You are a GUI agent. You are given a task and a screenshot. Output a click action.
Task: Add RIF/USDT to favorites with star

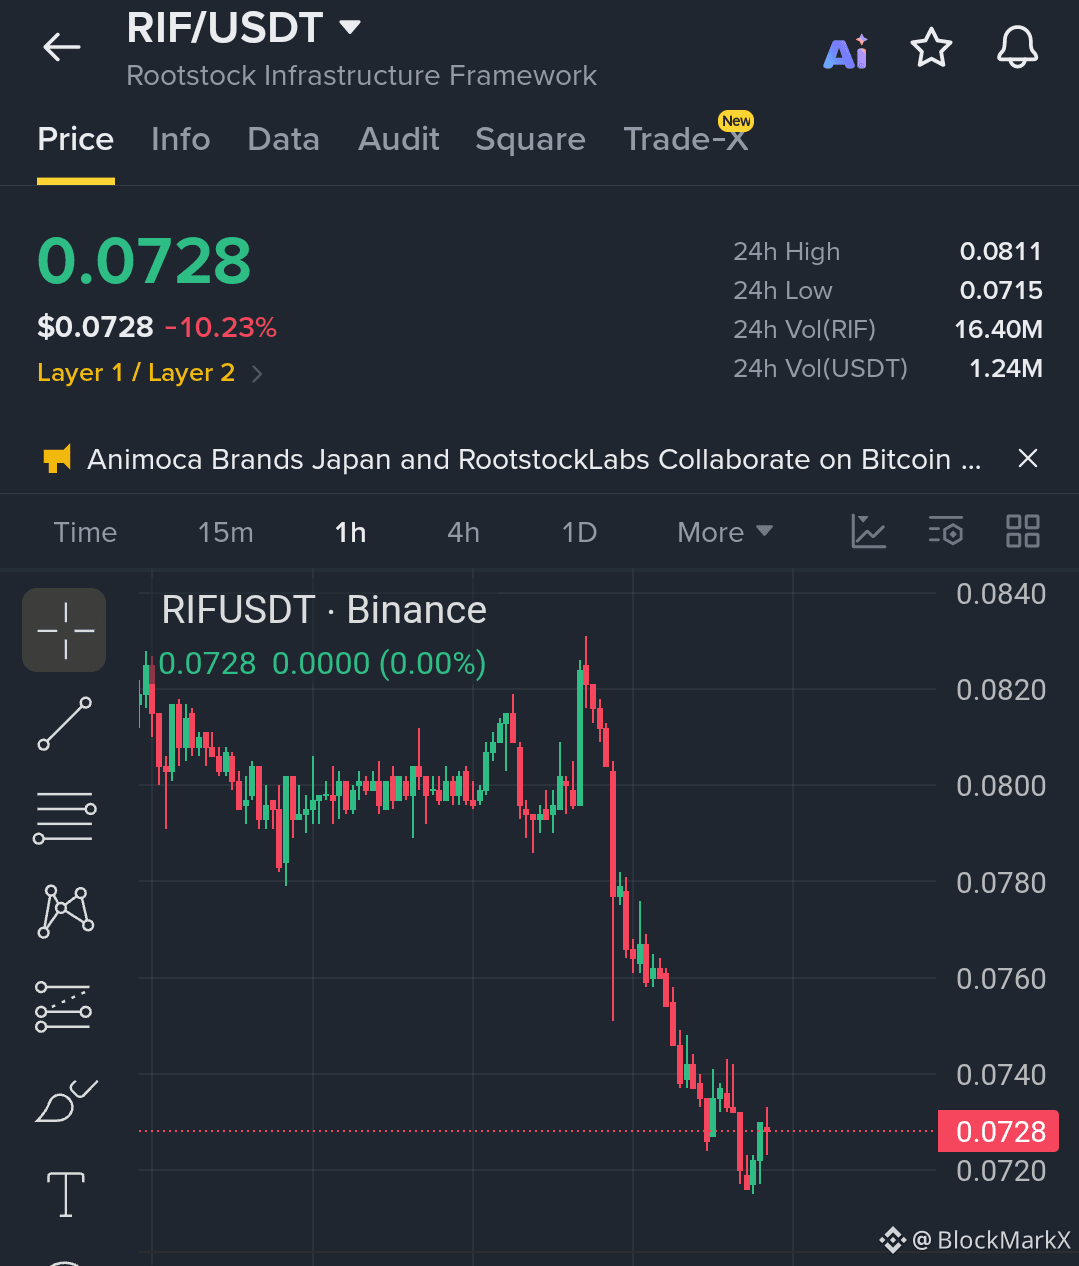931,48
